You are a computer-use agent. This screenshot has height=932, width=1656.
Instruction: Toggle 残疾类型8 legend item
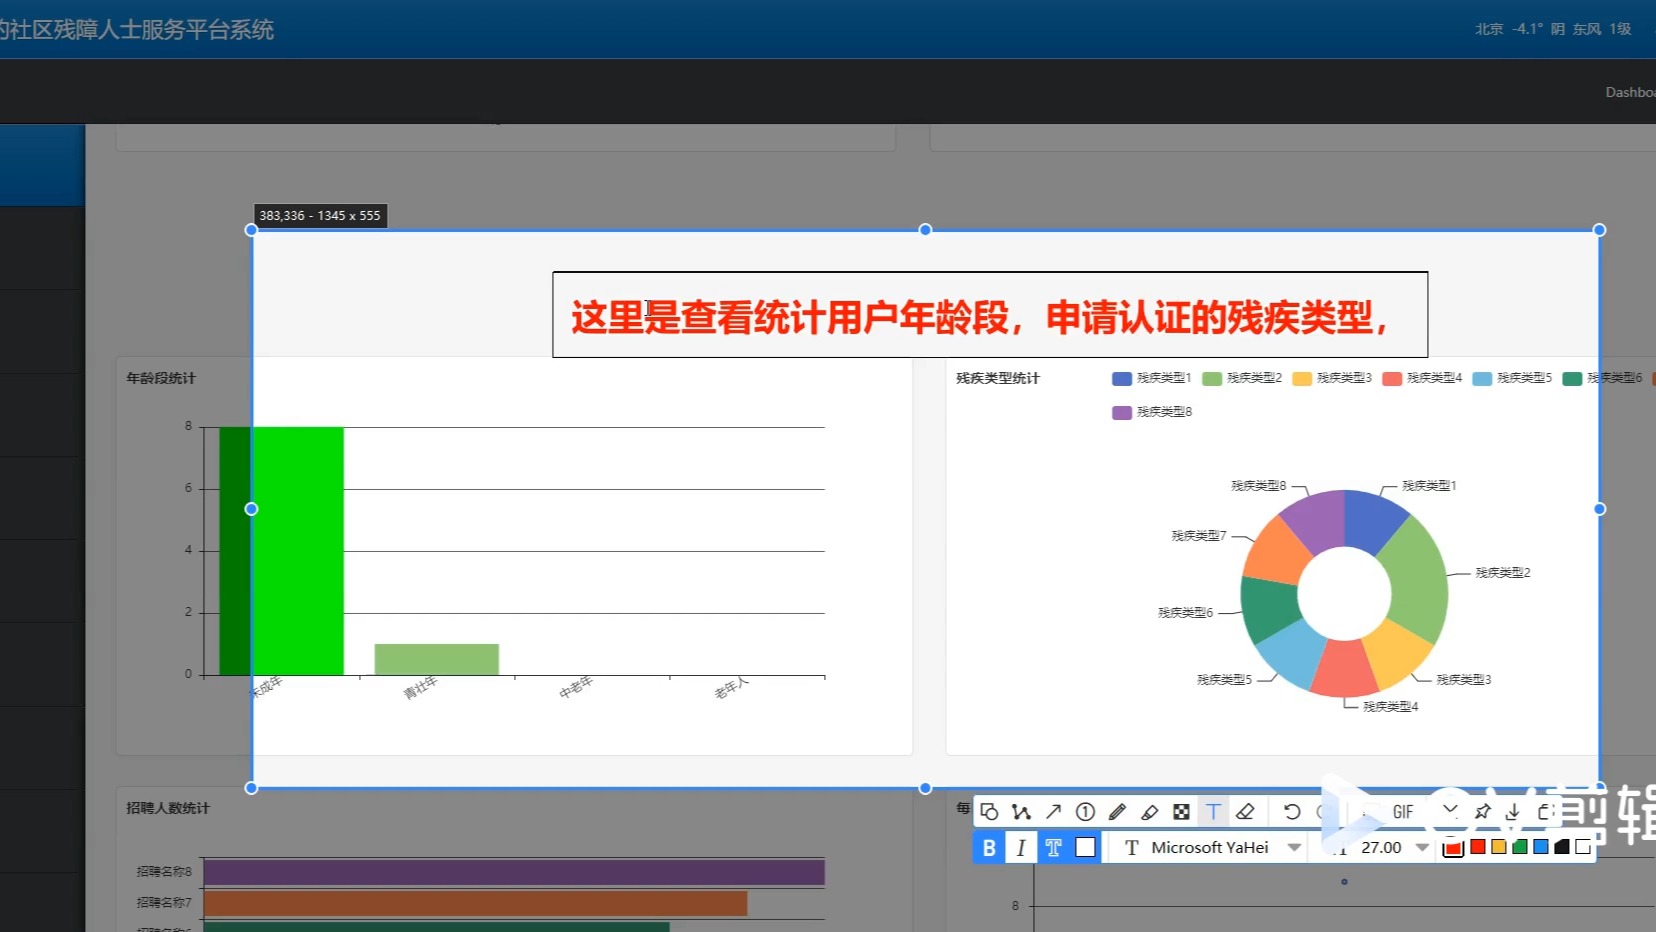pyautogui.click(x=1152, y=412)
